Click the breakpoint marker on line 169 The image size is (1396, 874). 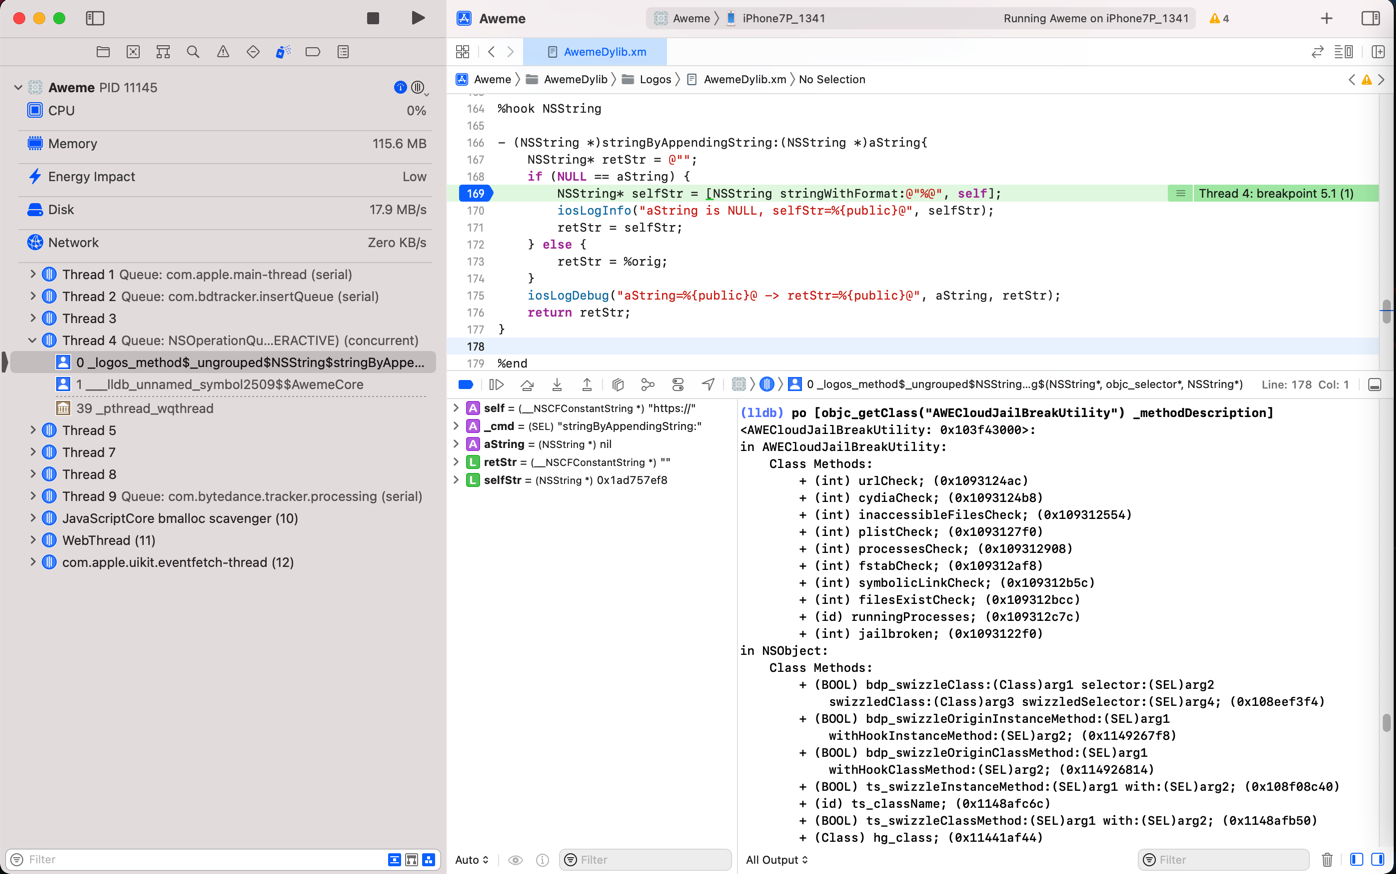click(475, 193)
